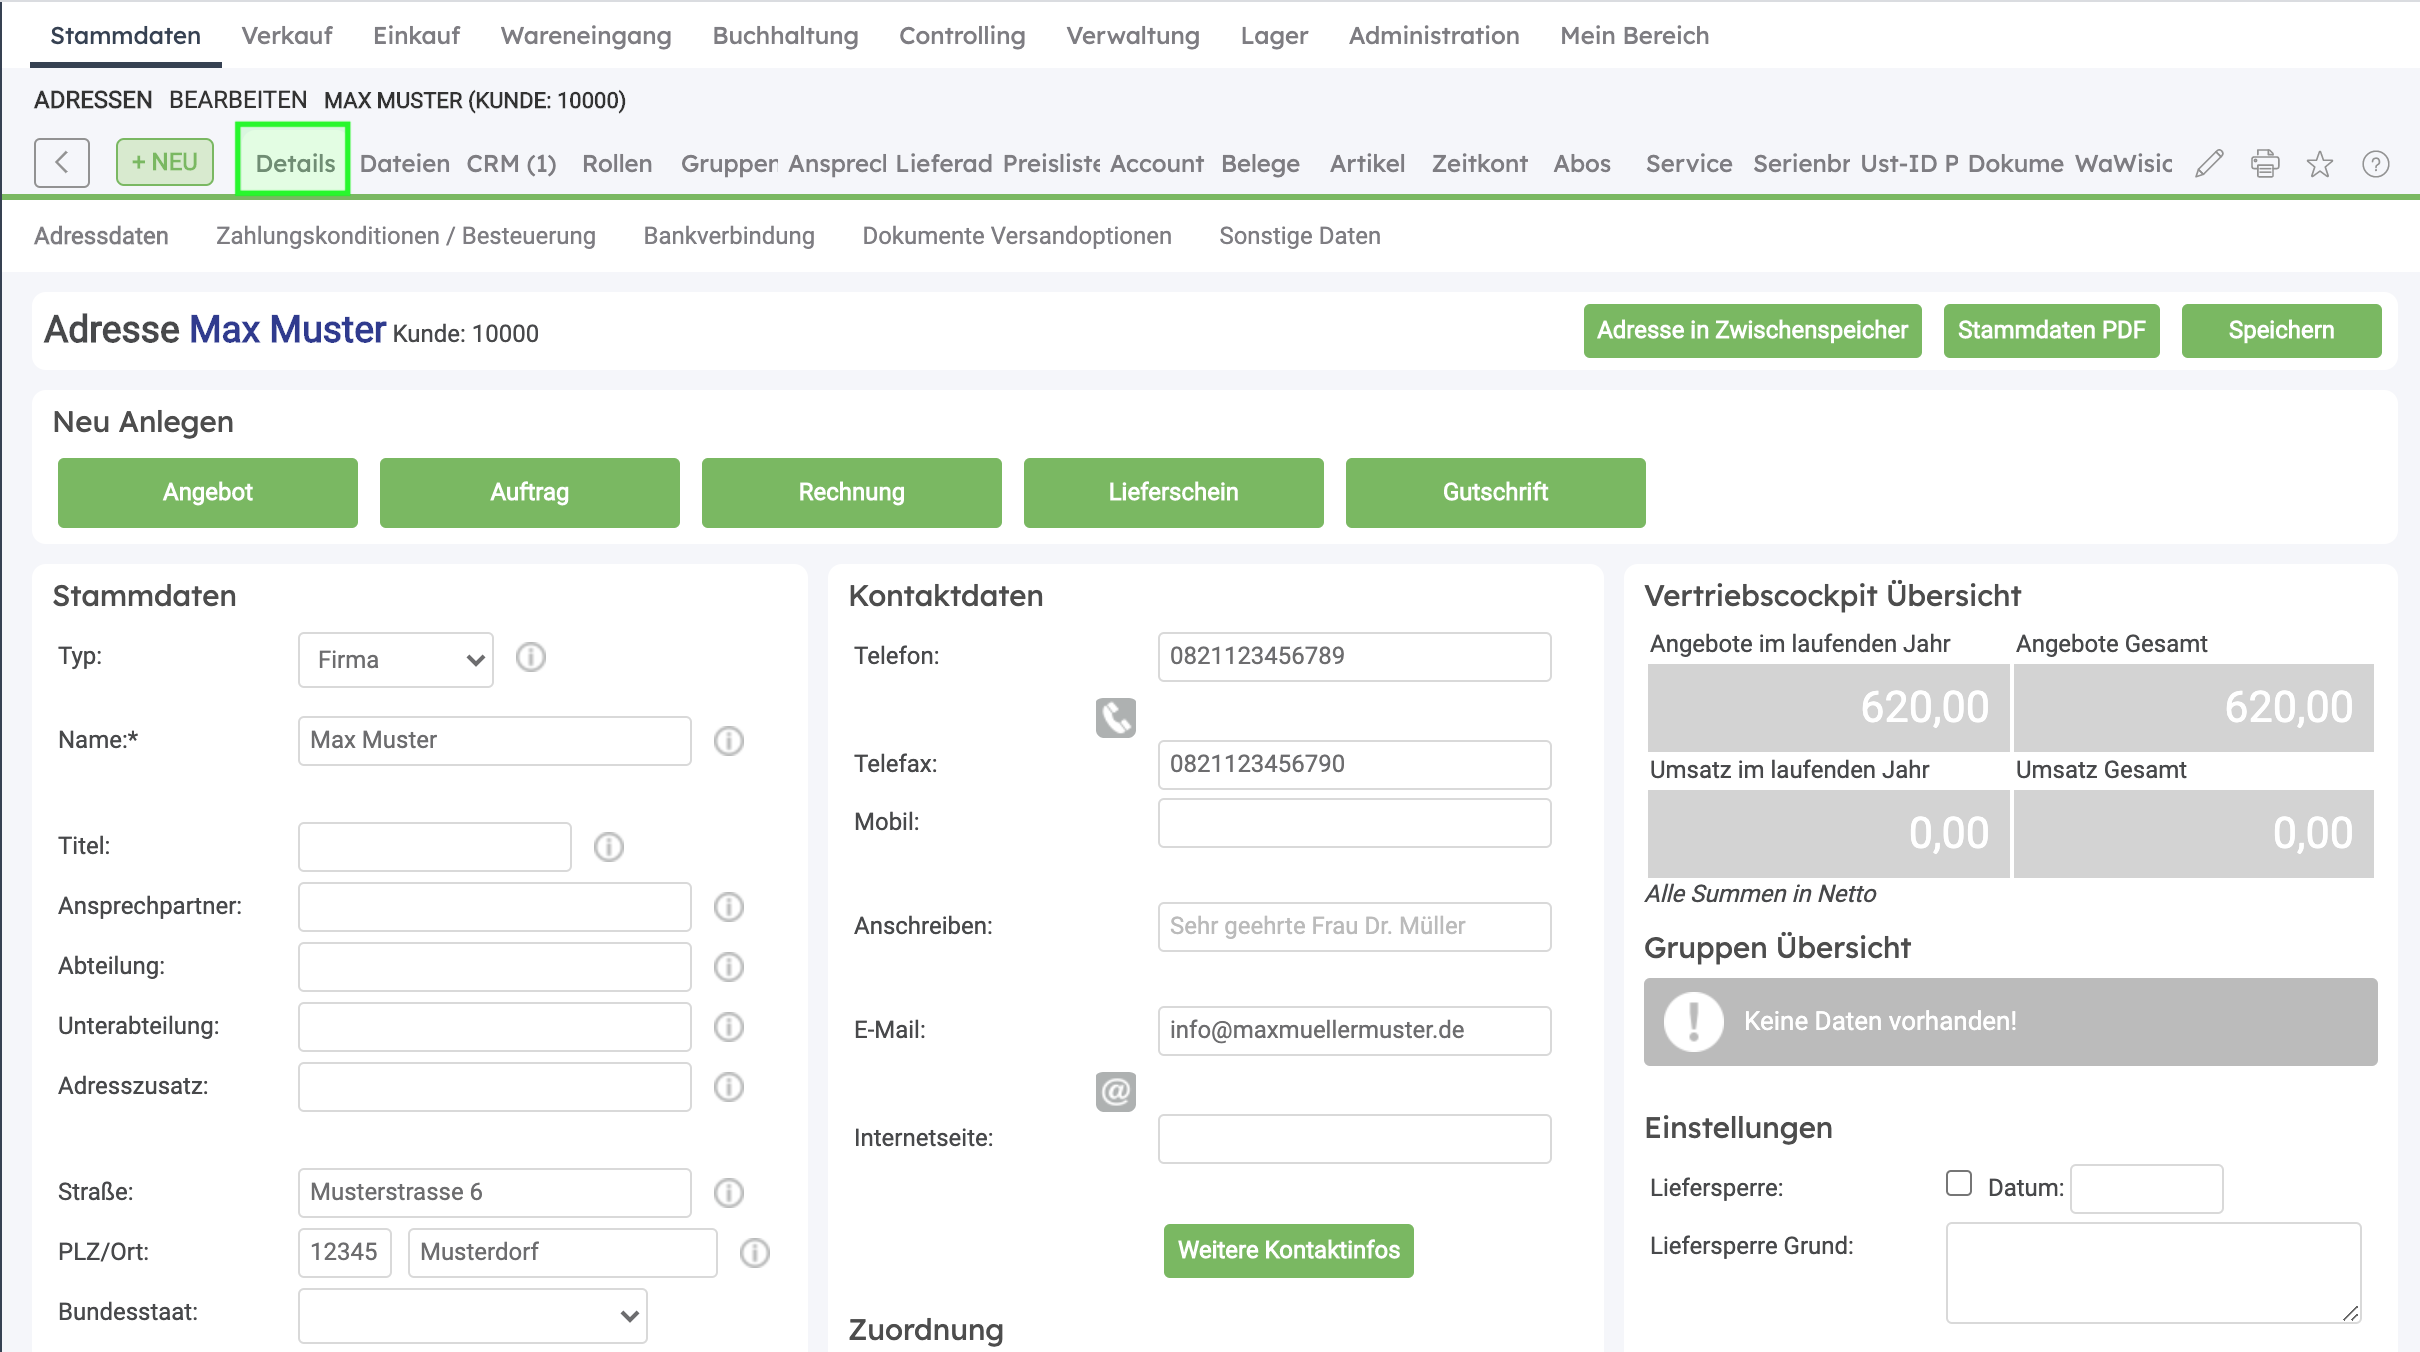Show info icon next to Name field
This screenshot has width=2420, height=1352.
pyautogui.click(x=729, y=741)
